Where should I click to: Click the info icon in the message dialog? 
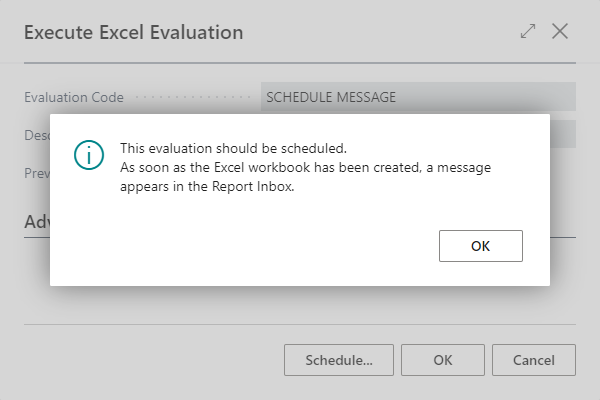click(x=91, y=156)
